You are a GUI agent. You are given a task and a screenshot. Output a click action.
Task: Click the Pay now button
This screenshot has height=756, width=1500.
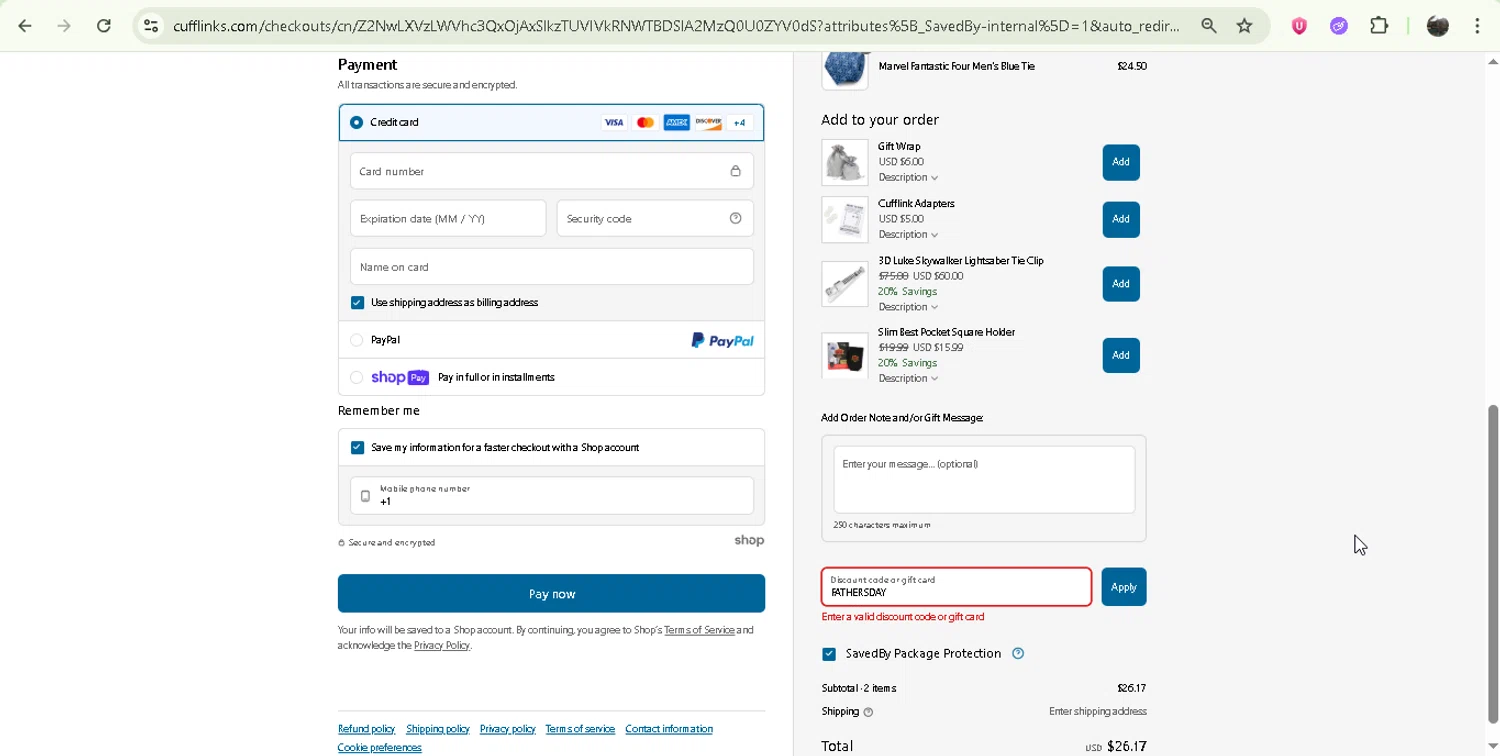click(551, 594)
